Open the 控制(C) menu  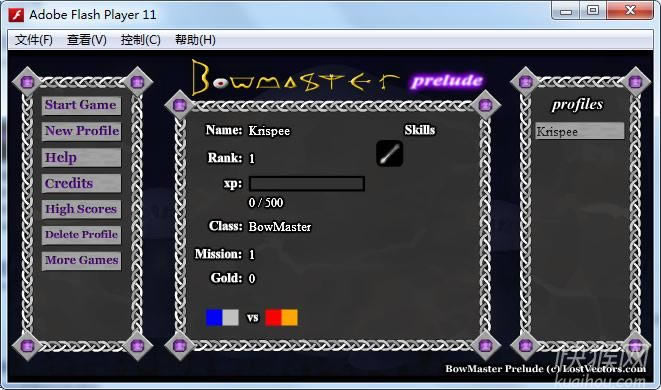(140, 40)
